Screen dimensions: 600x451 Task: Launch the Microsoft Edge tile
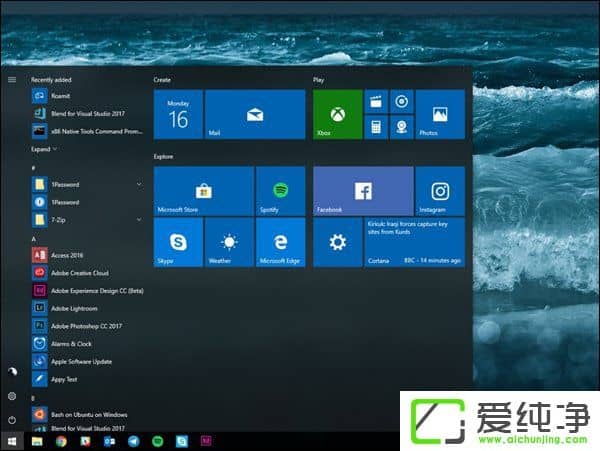point(280,242)
